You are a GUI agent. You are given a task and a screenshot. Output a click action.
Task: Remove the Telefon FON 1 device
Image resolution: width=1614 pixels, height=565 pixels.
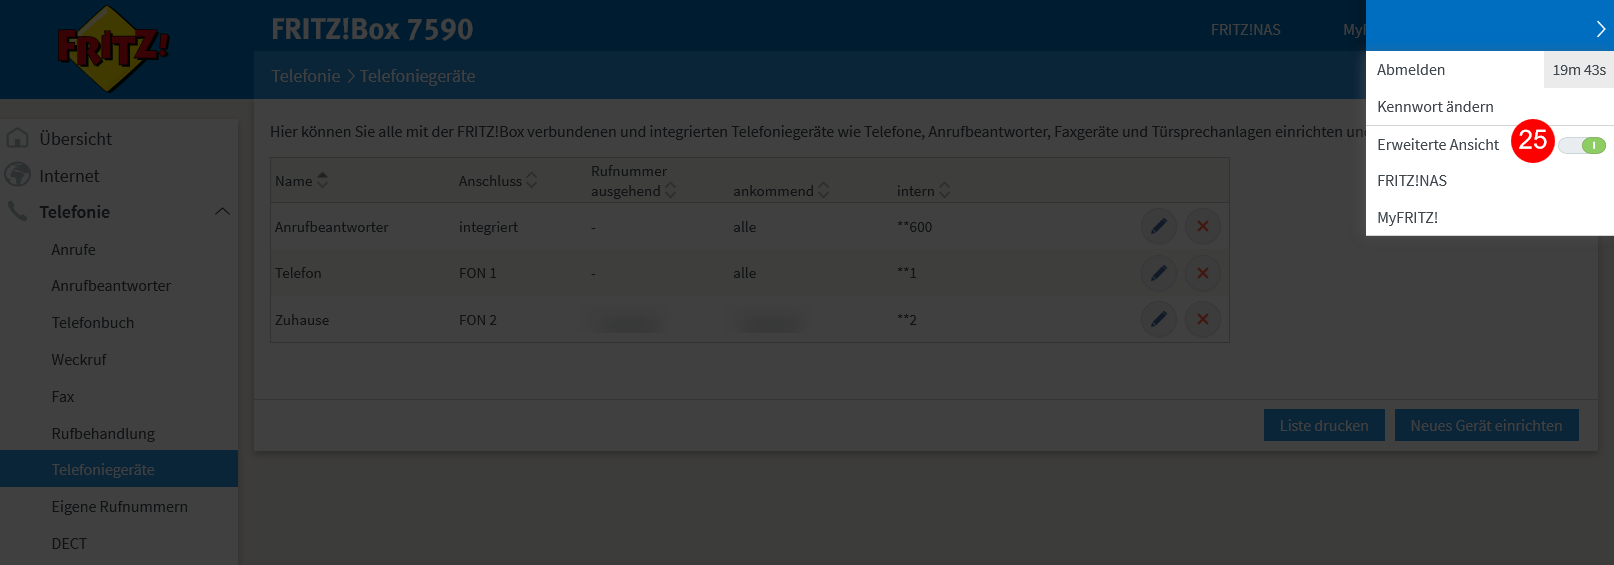[x=1202, y=273]
